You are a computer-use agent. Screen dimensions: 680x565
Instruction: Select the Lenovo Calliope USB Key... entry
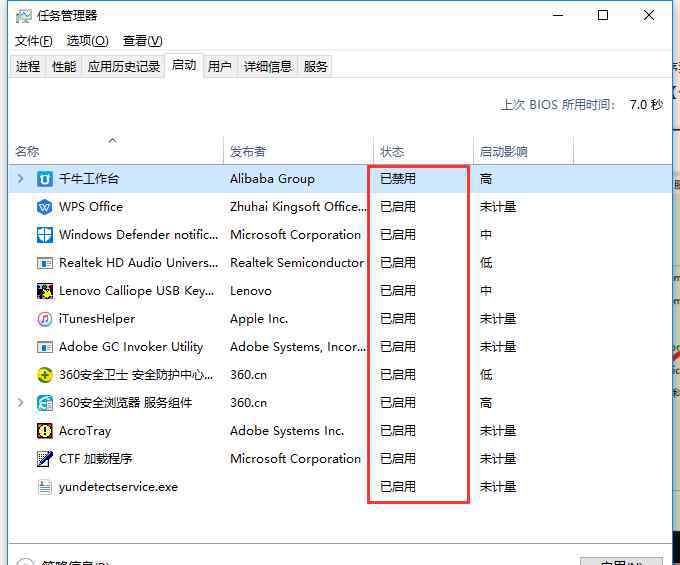tap(137, 291)
